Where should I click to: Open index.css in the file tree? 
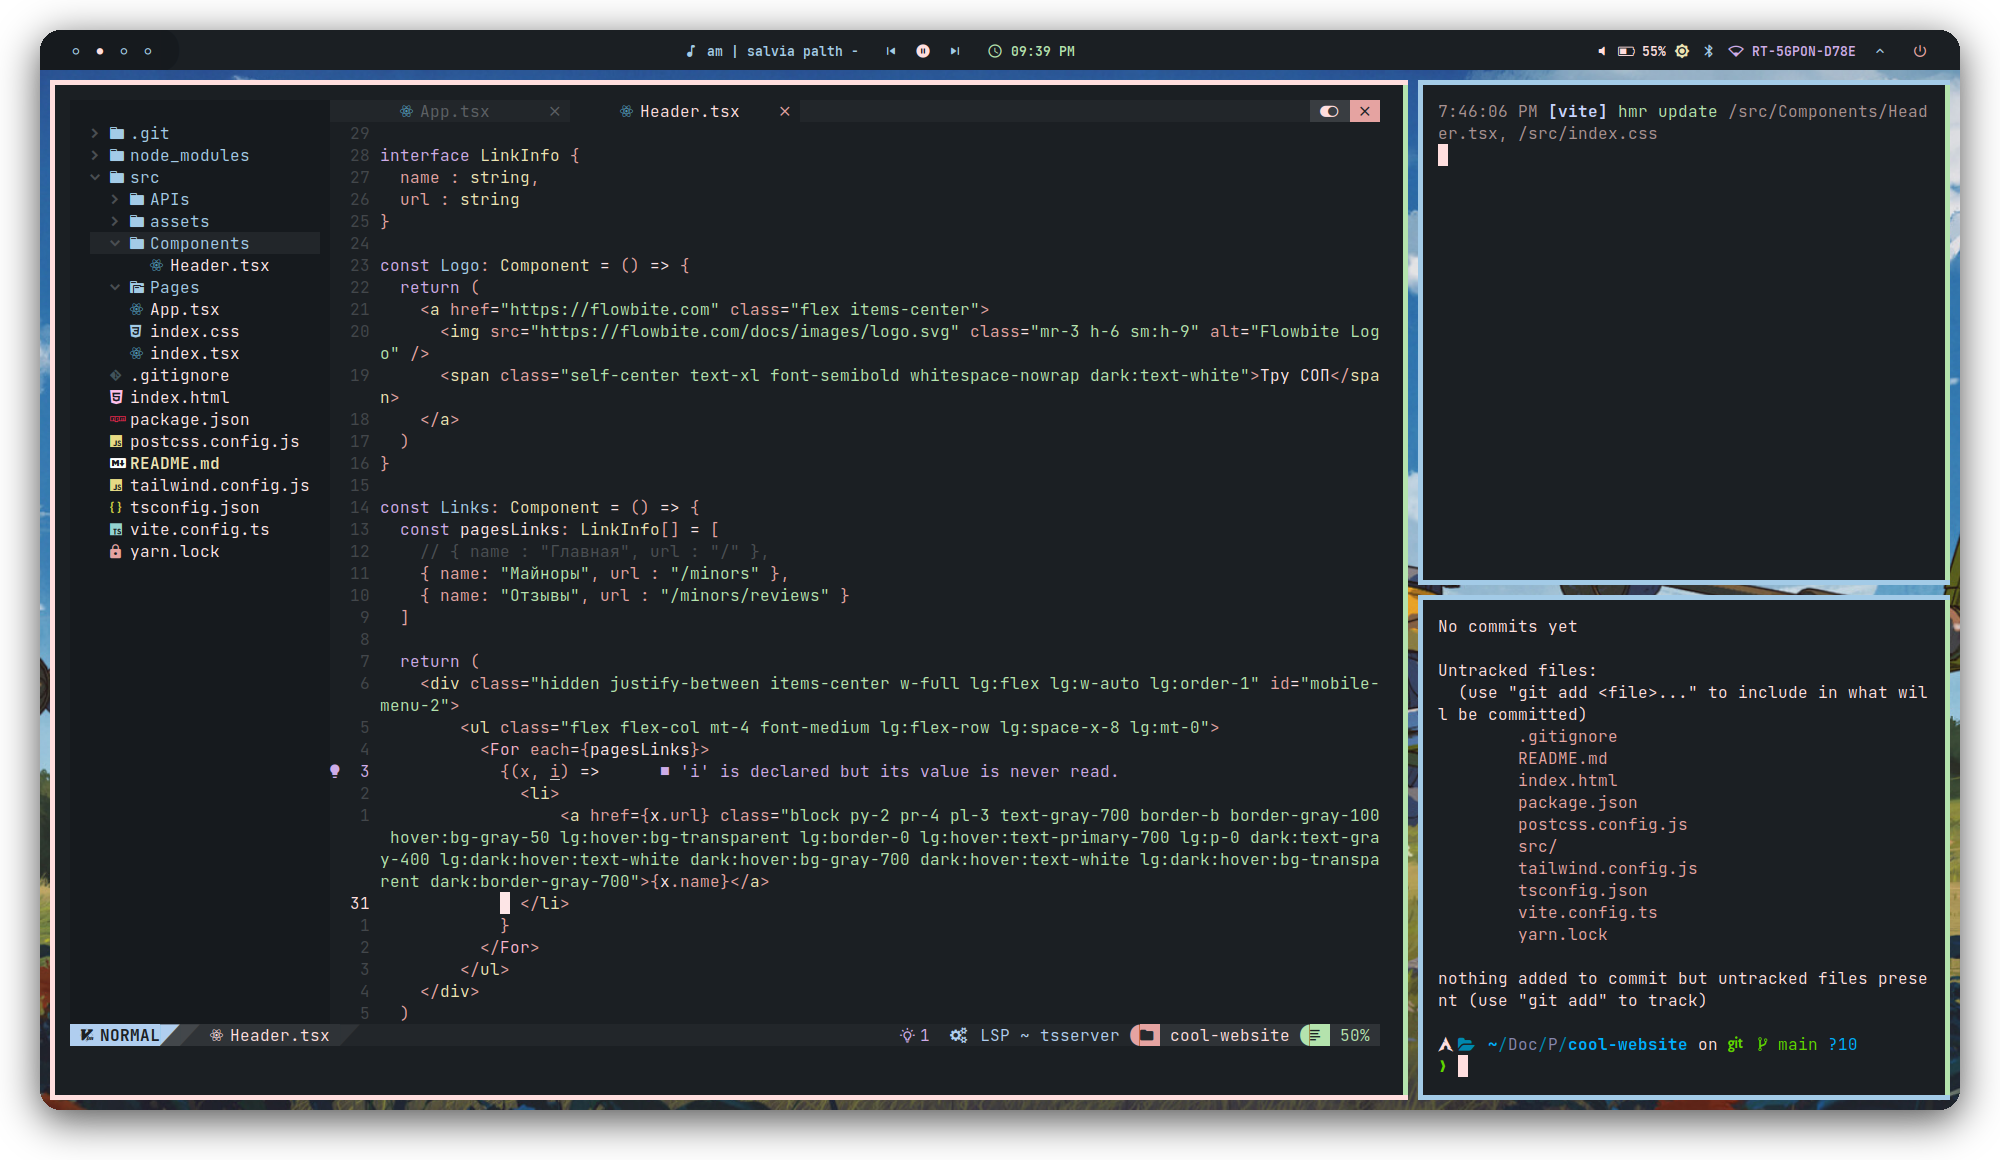(x=194, y=331)
